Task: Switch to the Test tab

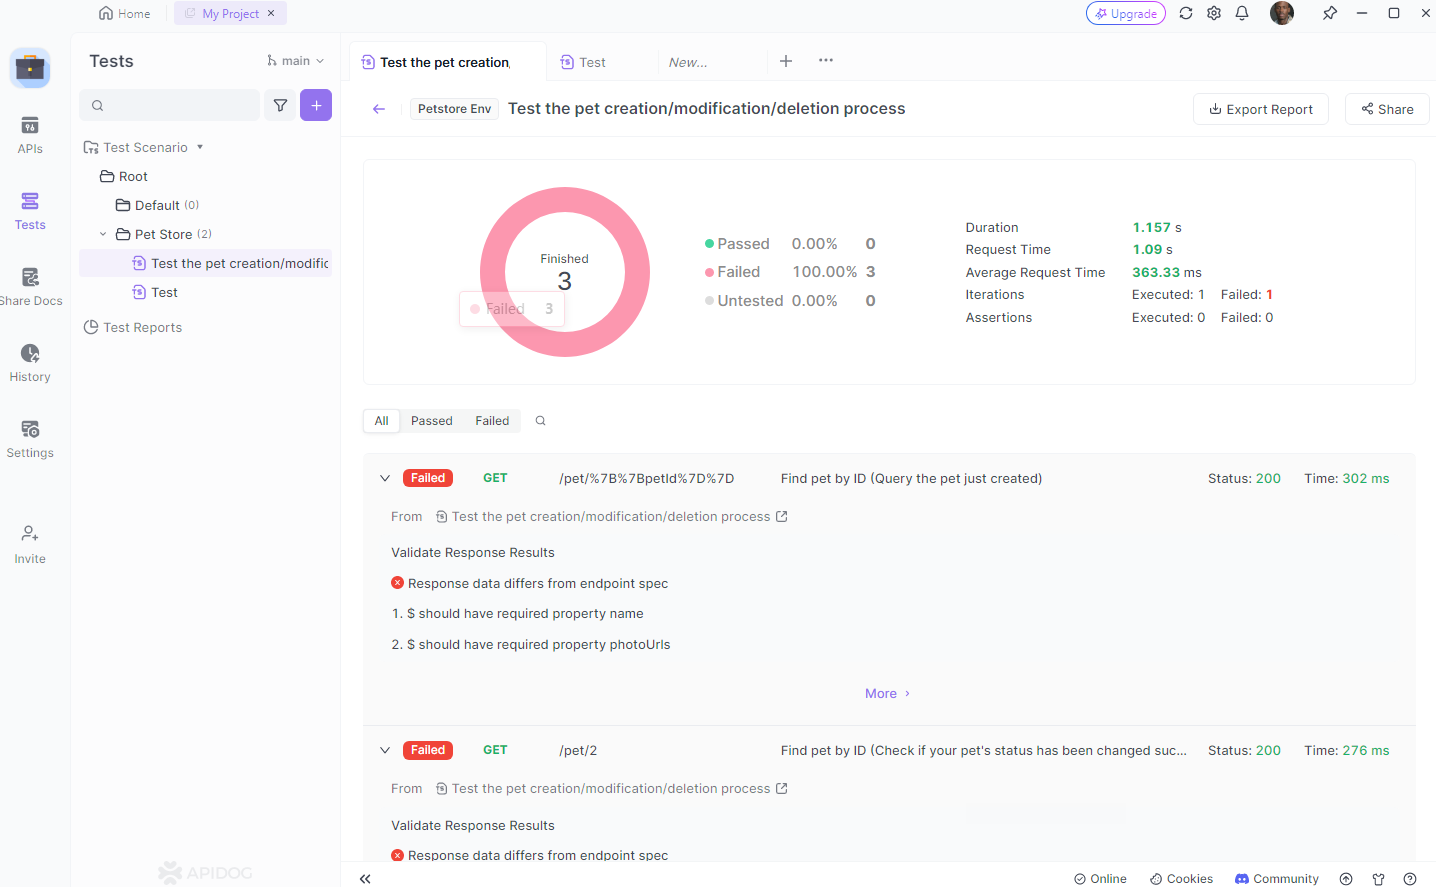Action: pyautogui.click(x=593, y=61)
